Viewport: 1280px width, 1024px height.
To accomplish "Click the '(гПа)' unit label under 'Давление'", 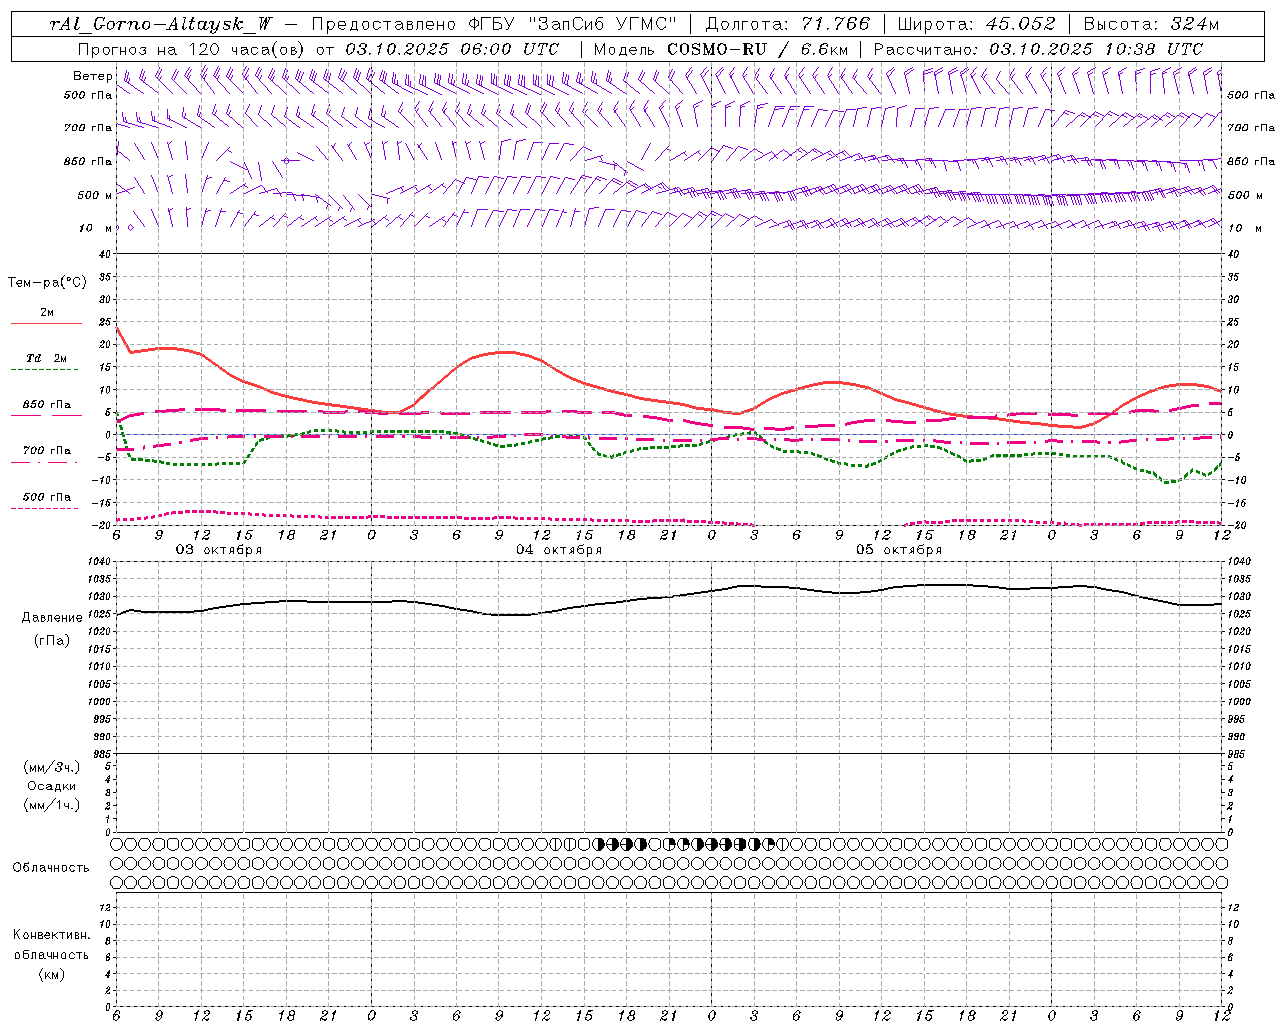I will 52,640.
